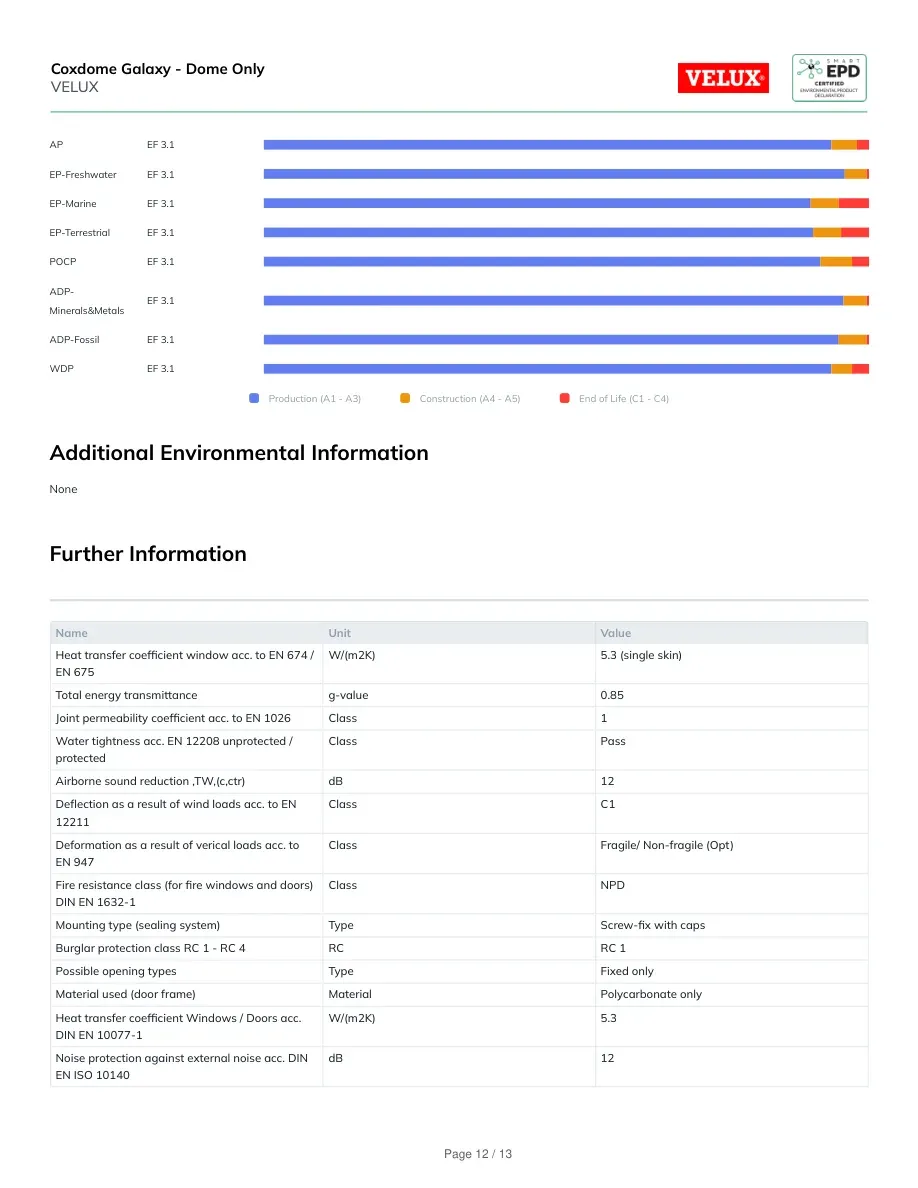Click the orange Construction (A4 - A5) legend marker
918x1188 pixels.
click(405, 399)
